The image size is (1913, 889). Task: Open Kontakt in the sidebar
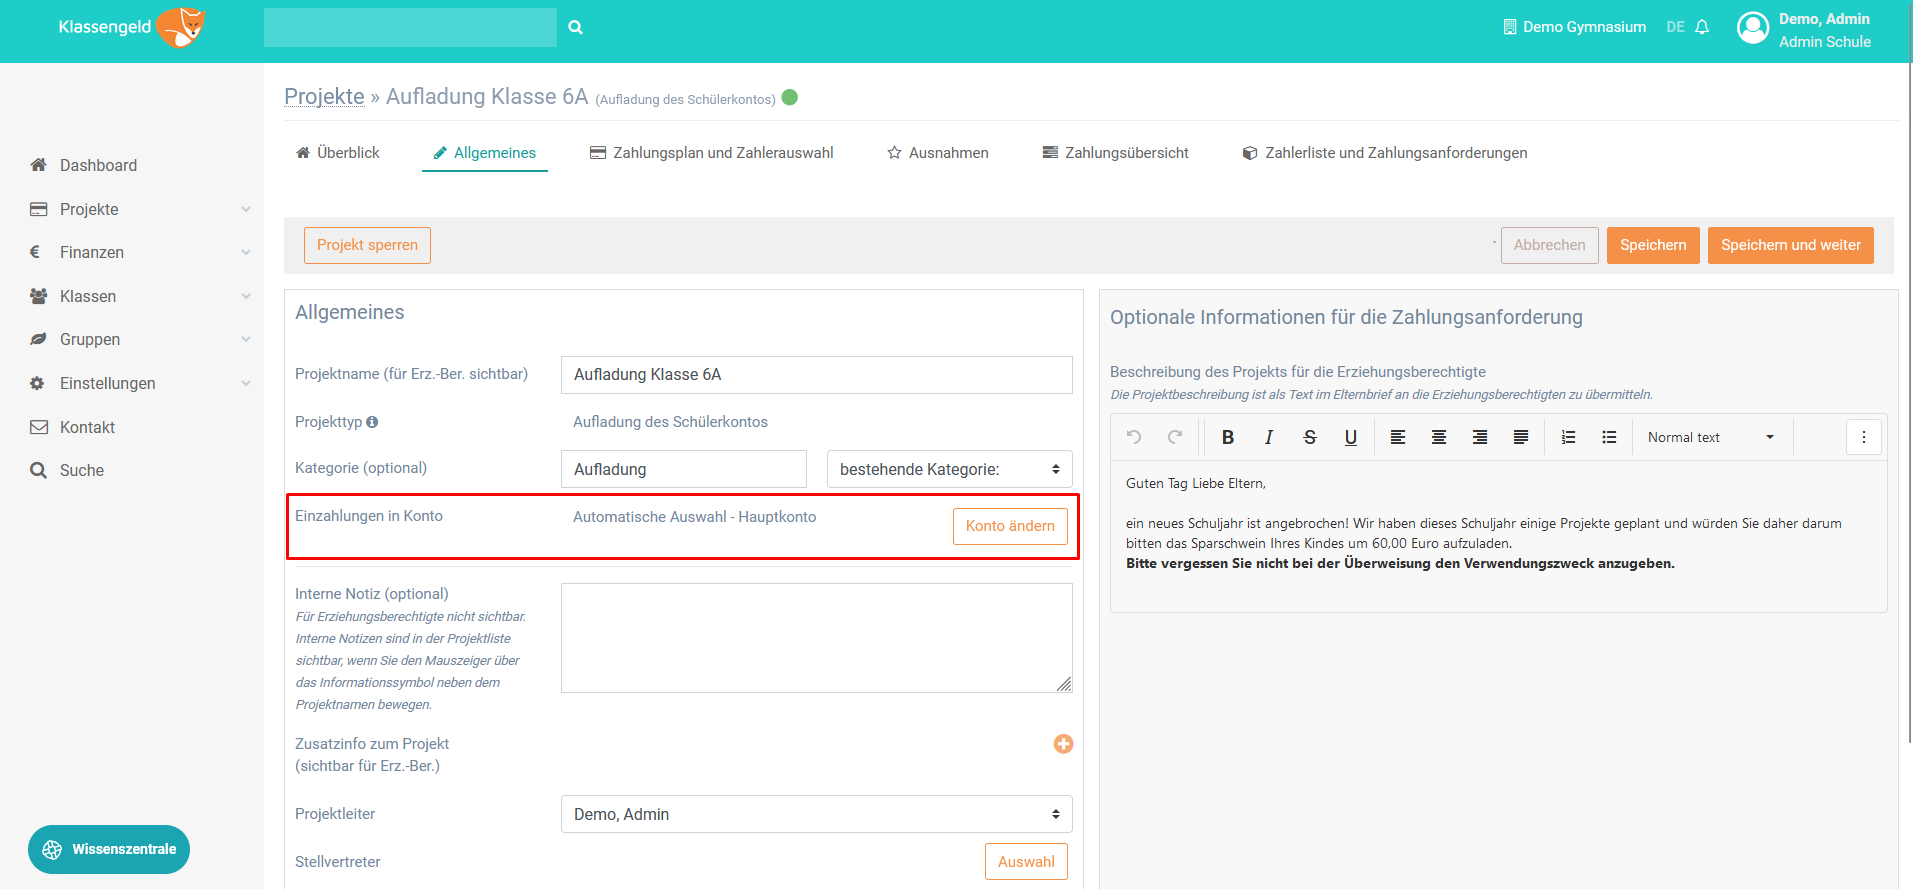87,427
